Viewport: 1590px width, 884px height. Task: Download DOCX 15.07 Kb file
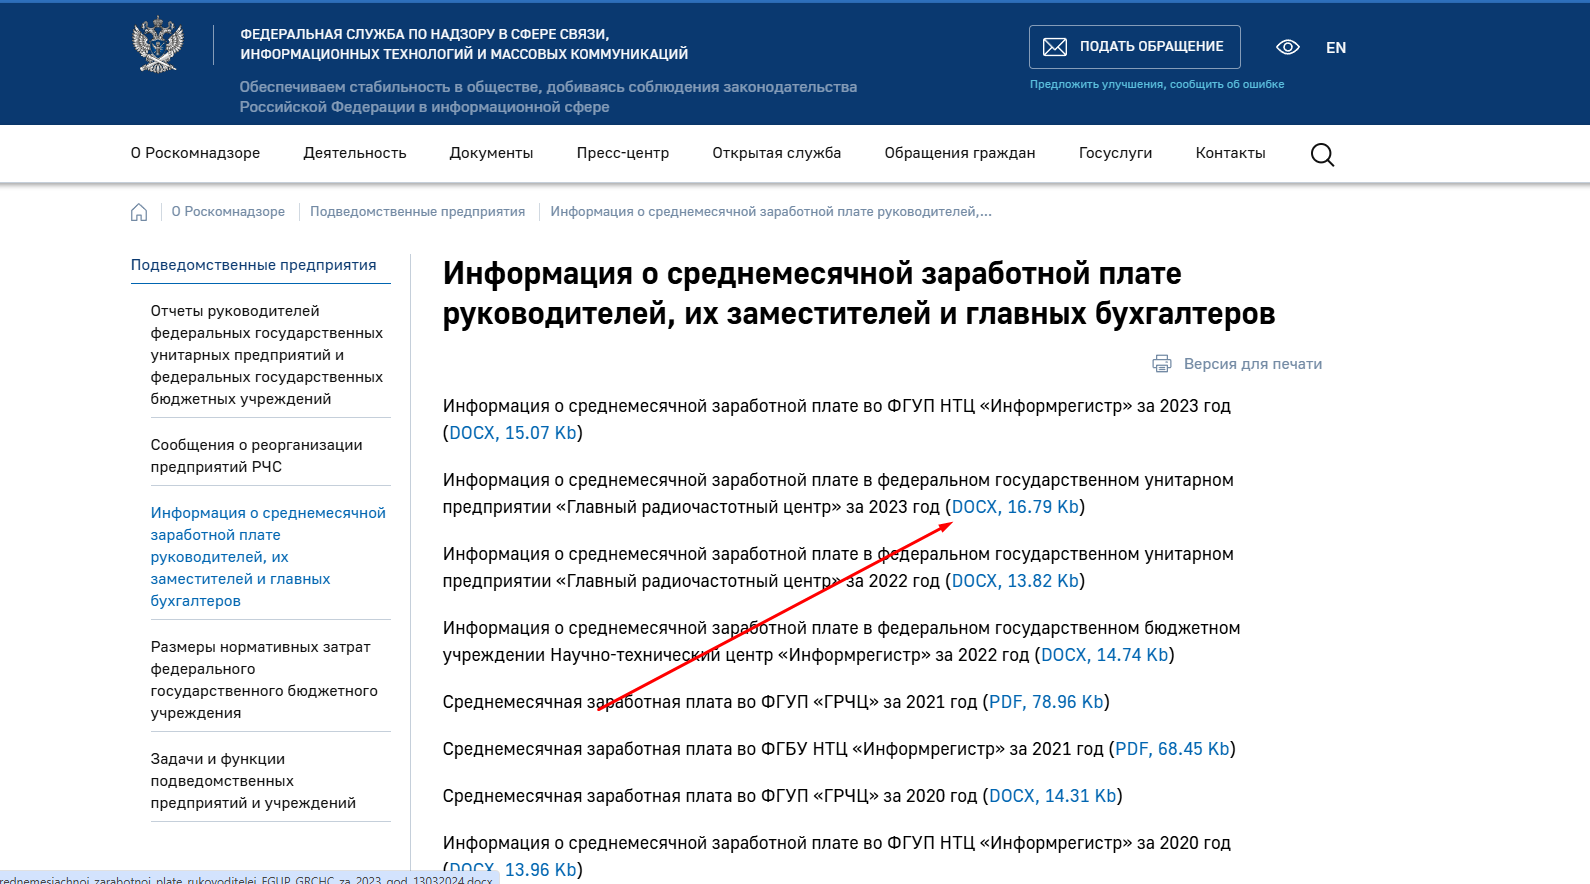(513, 433)
